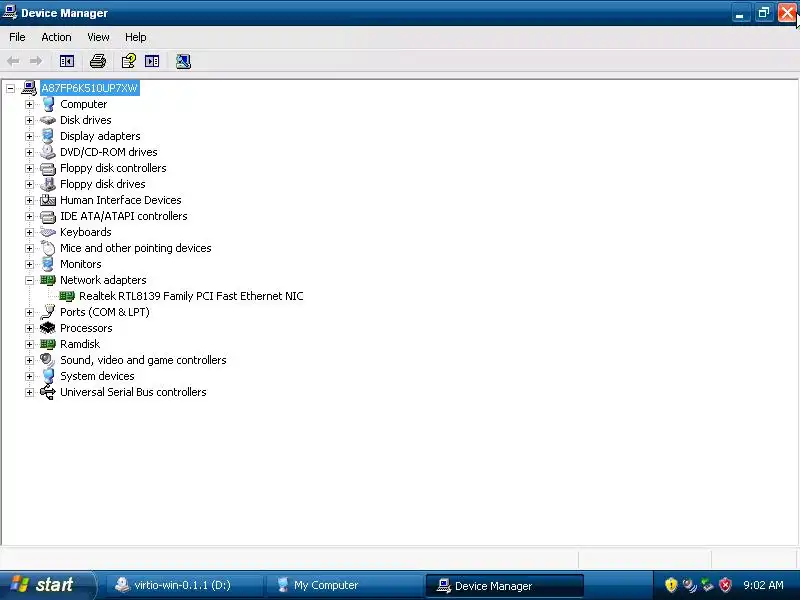This screenshot has width=800, height=600.
Task: Select the Universal Serial Bus controllers icon
Action: coord(48,392)
